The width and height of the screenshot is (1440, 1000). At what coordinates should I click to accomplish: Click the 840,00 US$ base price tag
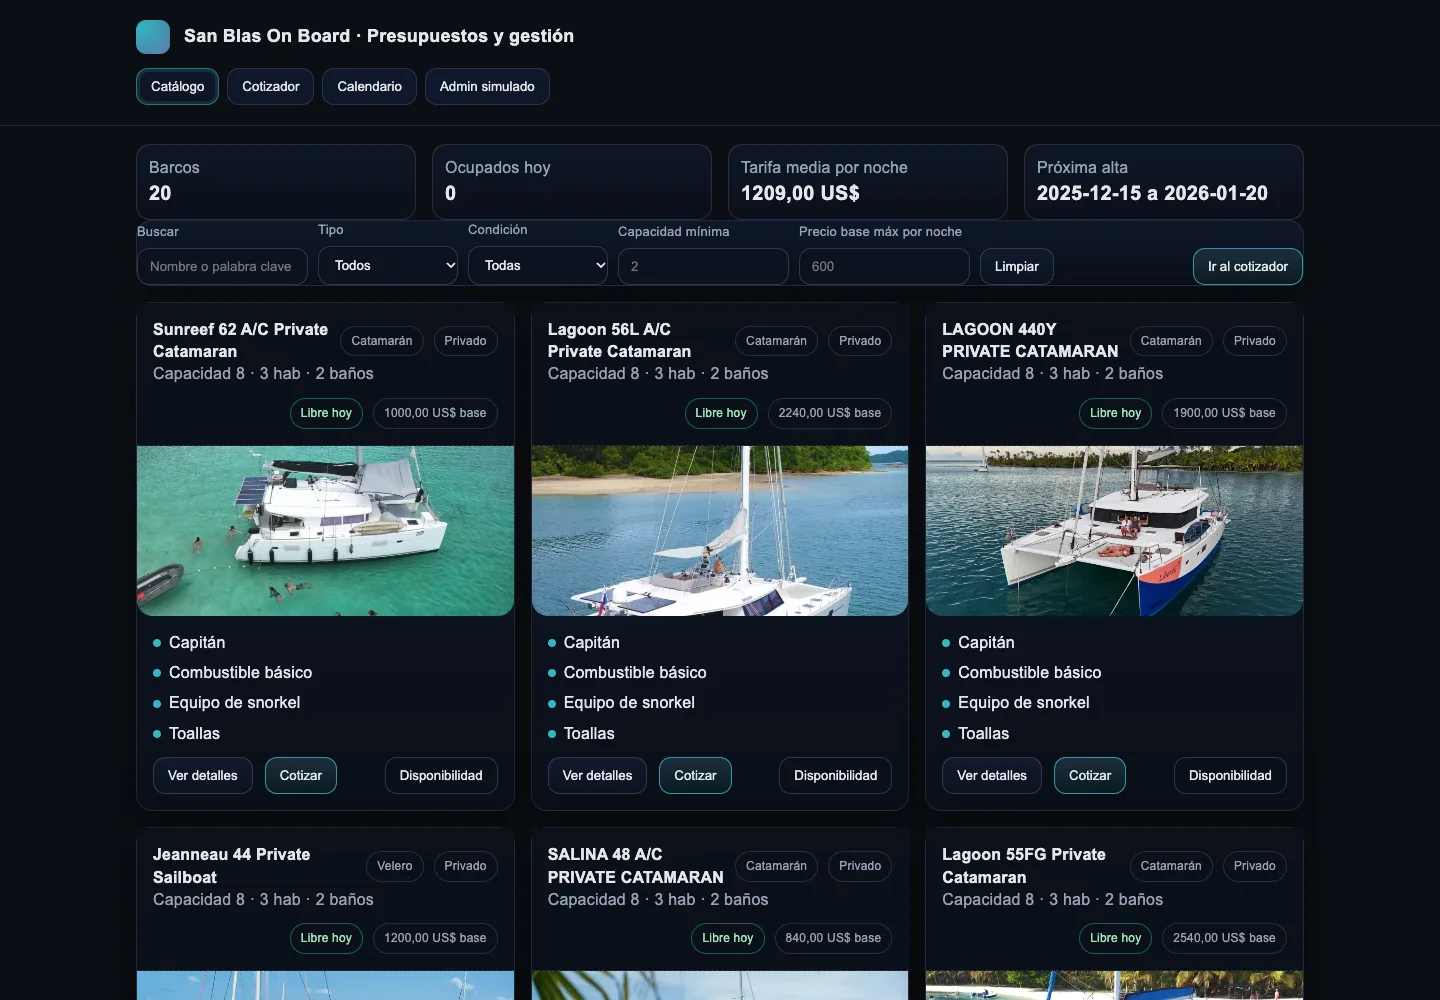tap(833, 938)
